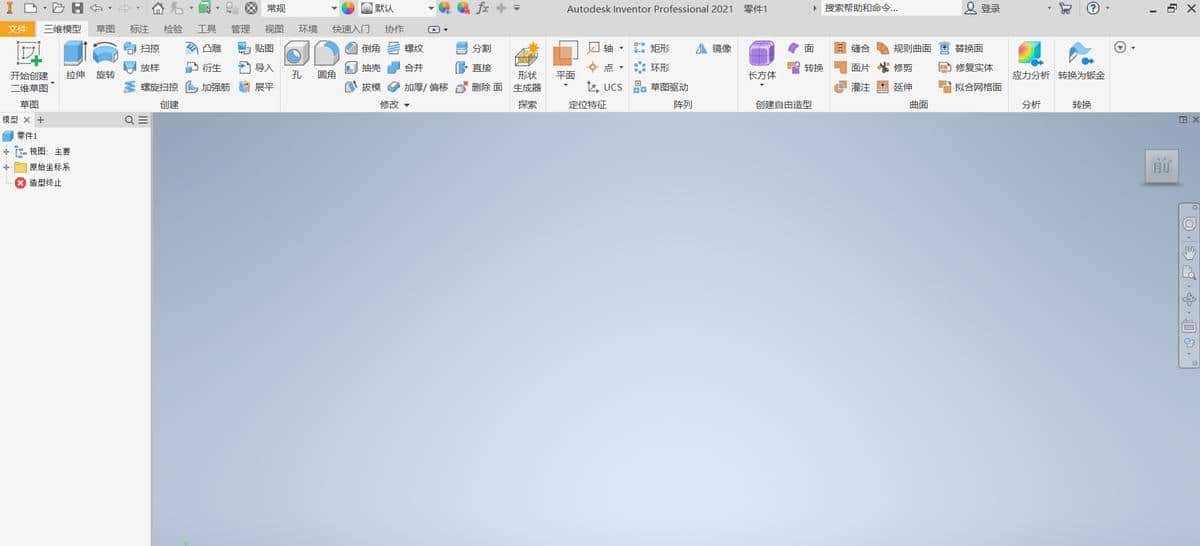Open the 默认 appearance dropdown
This screenshot has width=1200, height=546.
(x=430, y=8)
